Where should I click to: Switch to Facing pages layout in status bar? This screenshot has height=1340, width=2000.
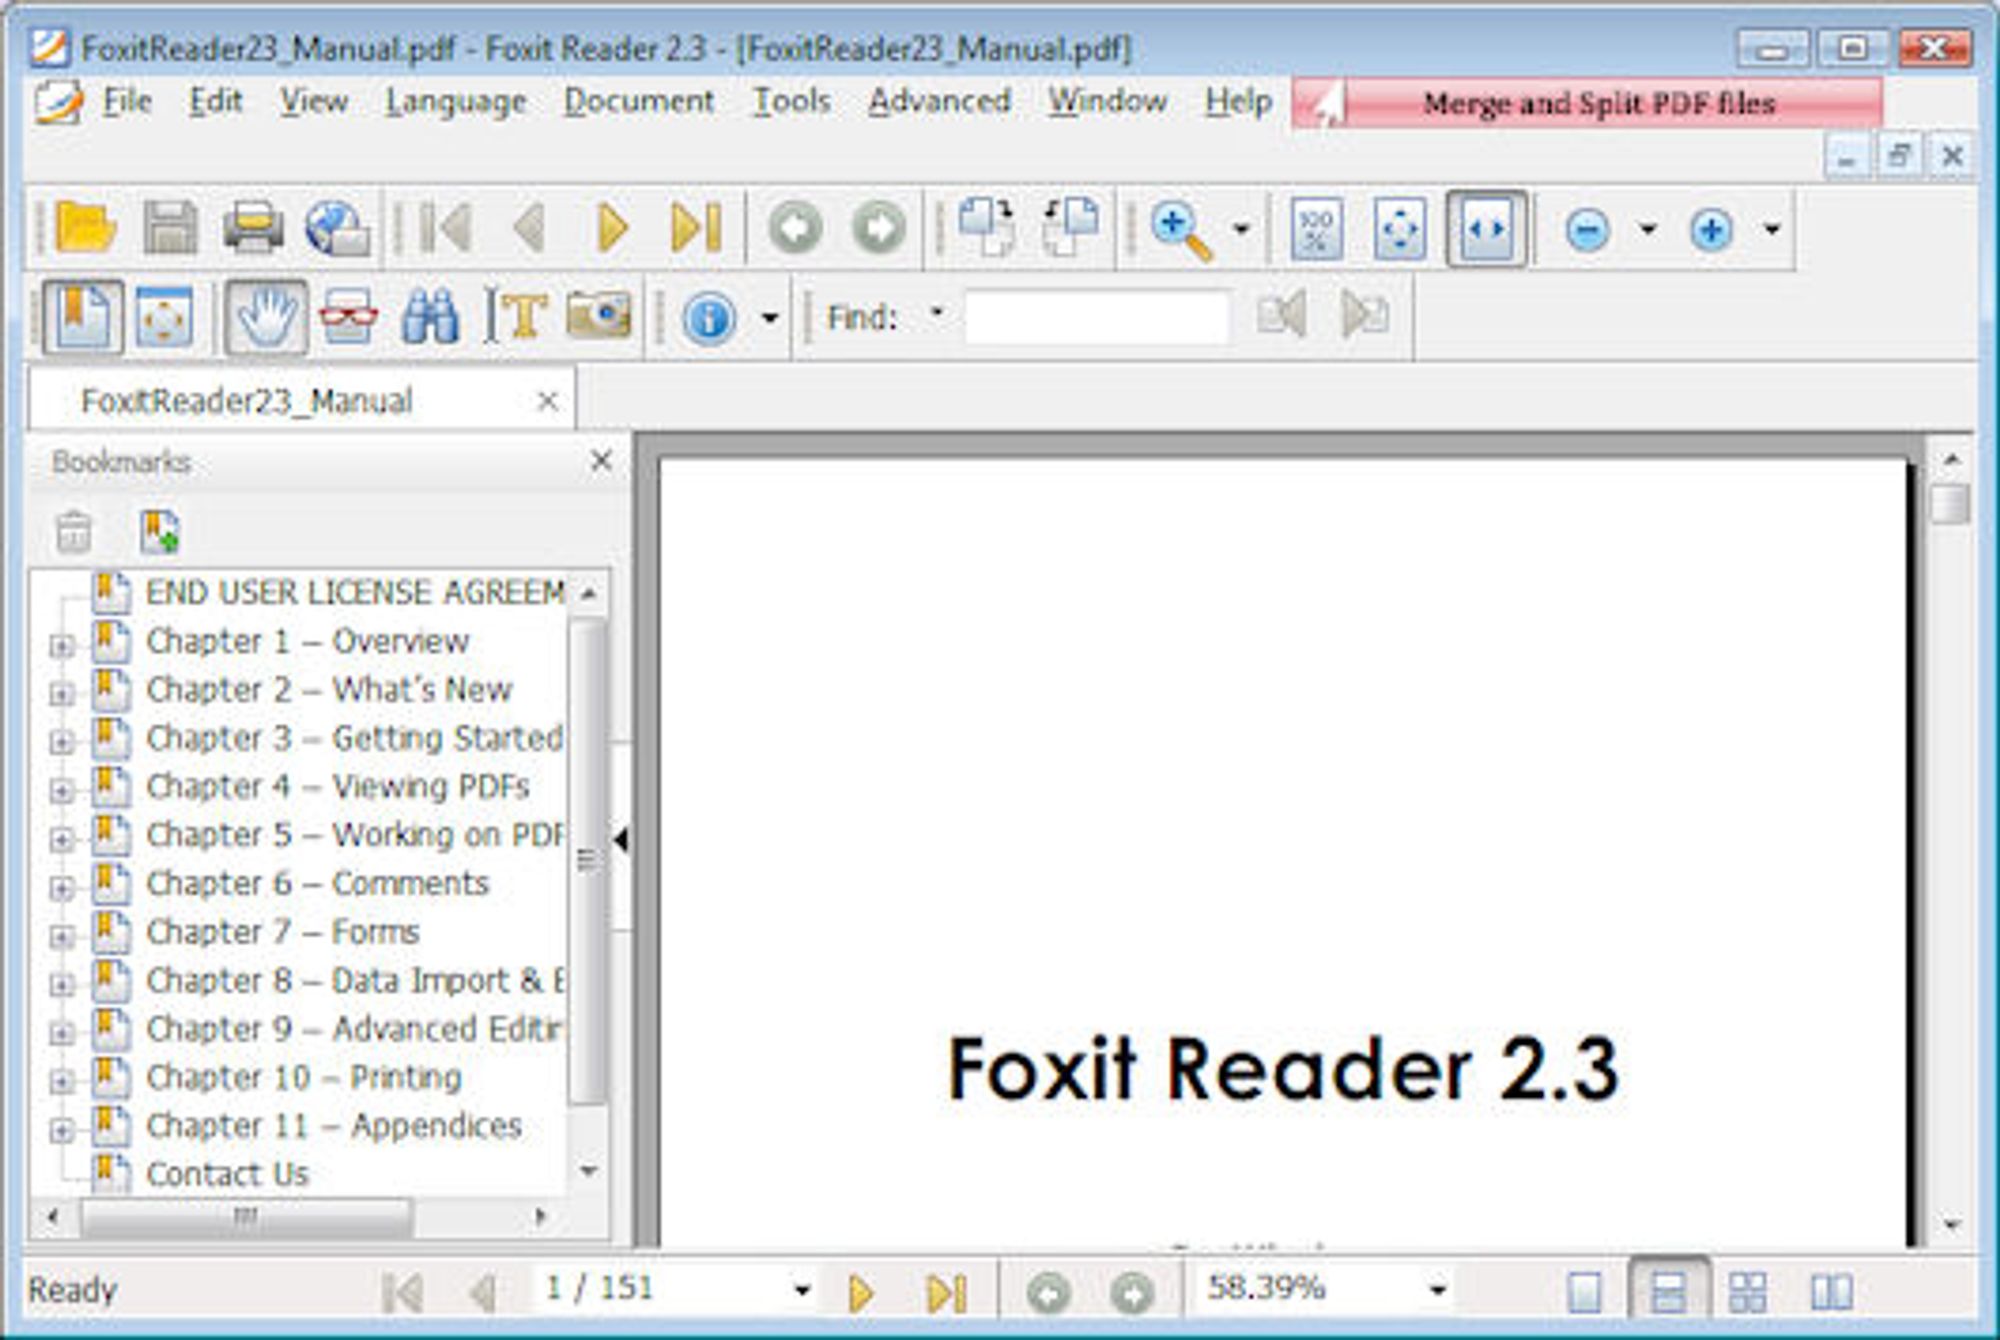pos(1831,1291)
